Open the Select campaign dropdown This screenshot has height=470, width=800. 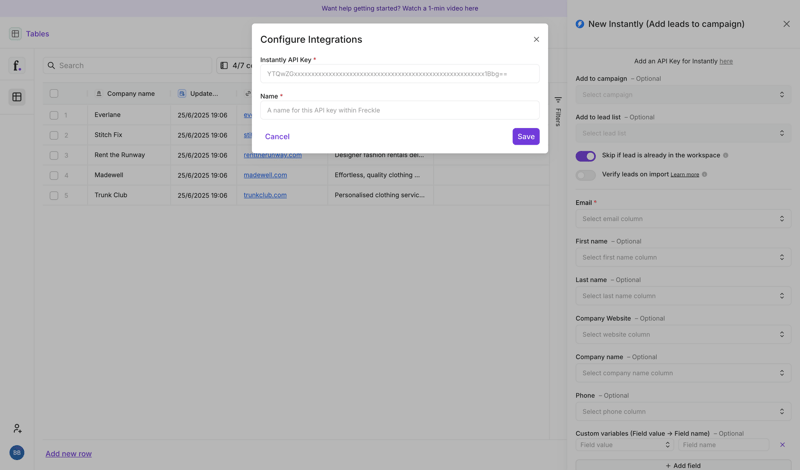683,94
